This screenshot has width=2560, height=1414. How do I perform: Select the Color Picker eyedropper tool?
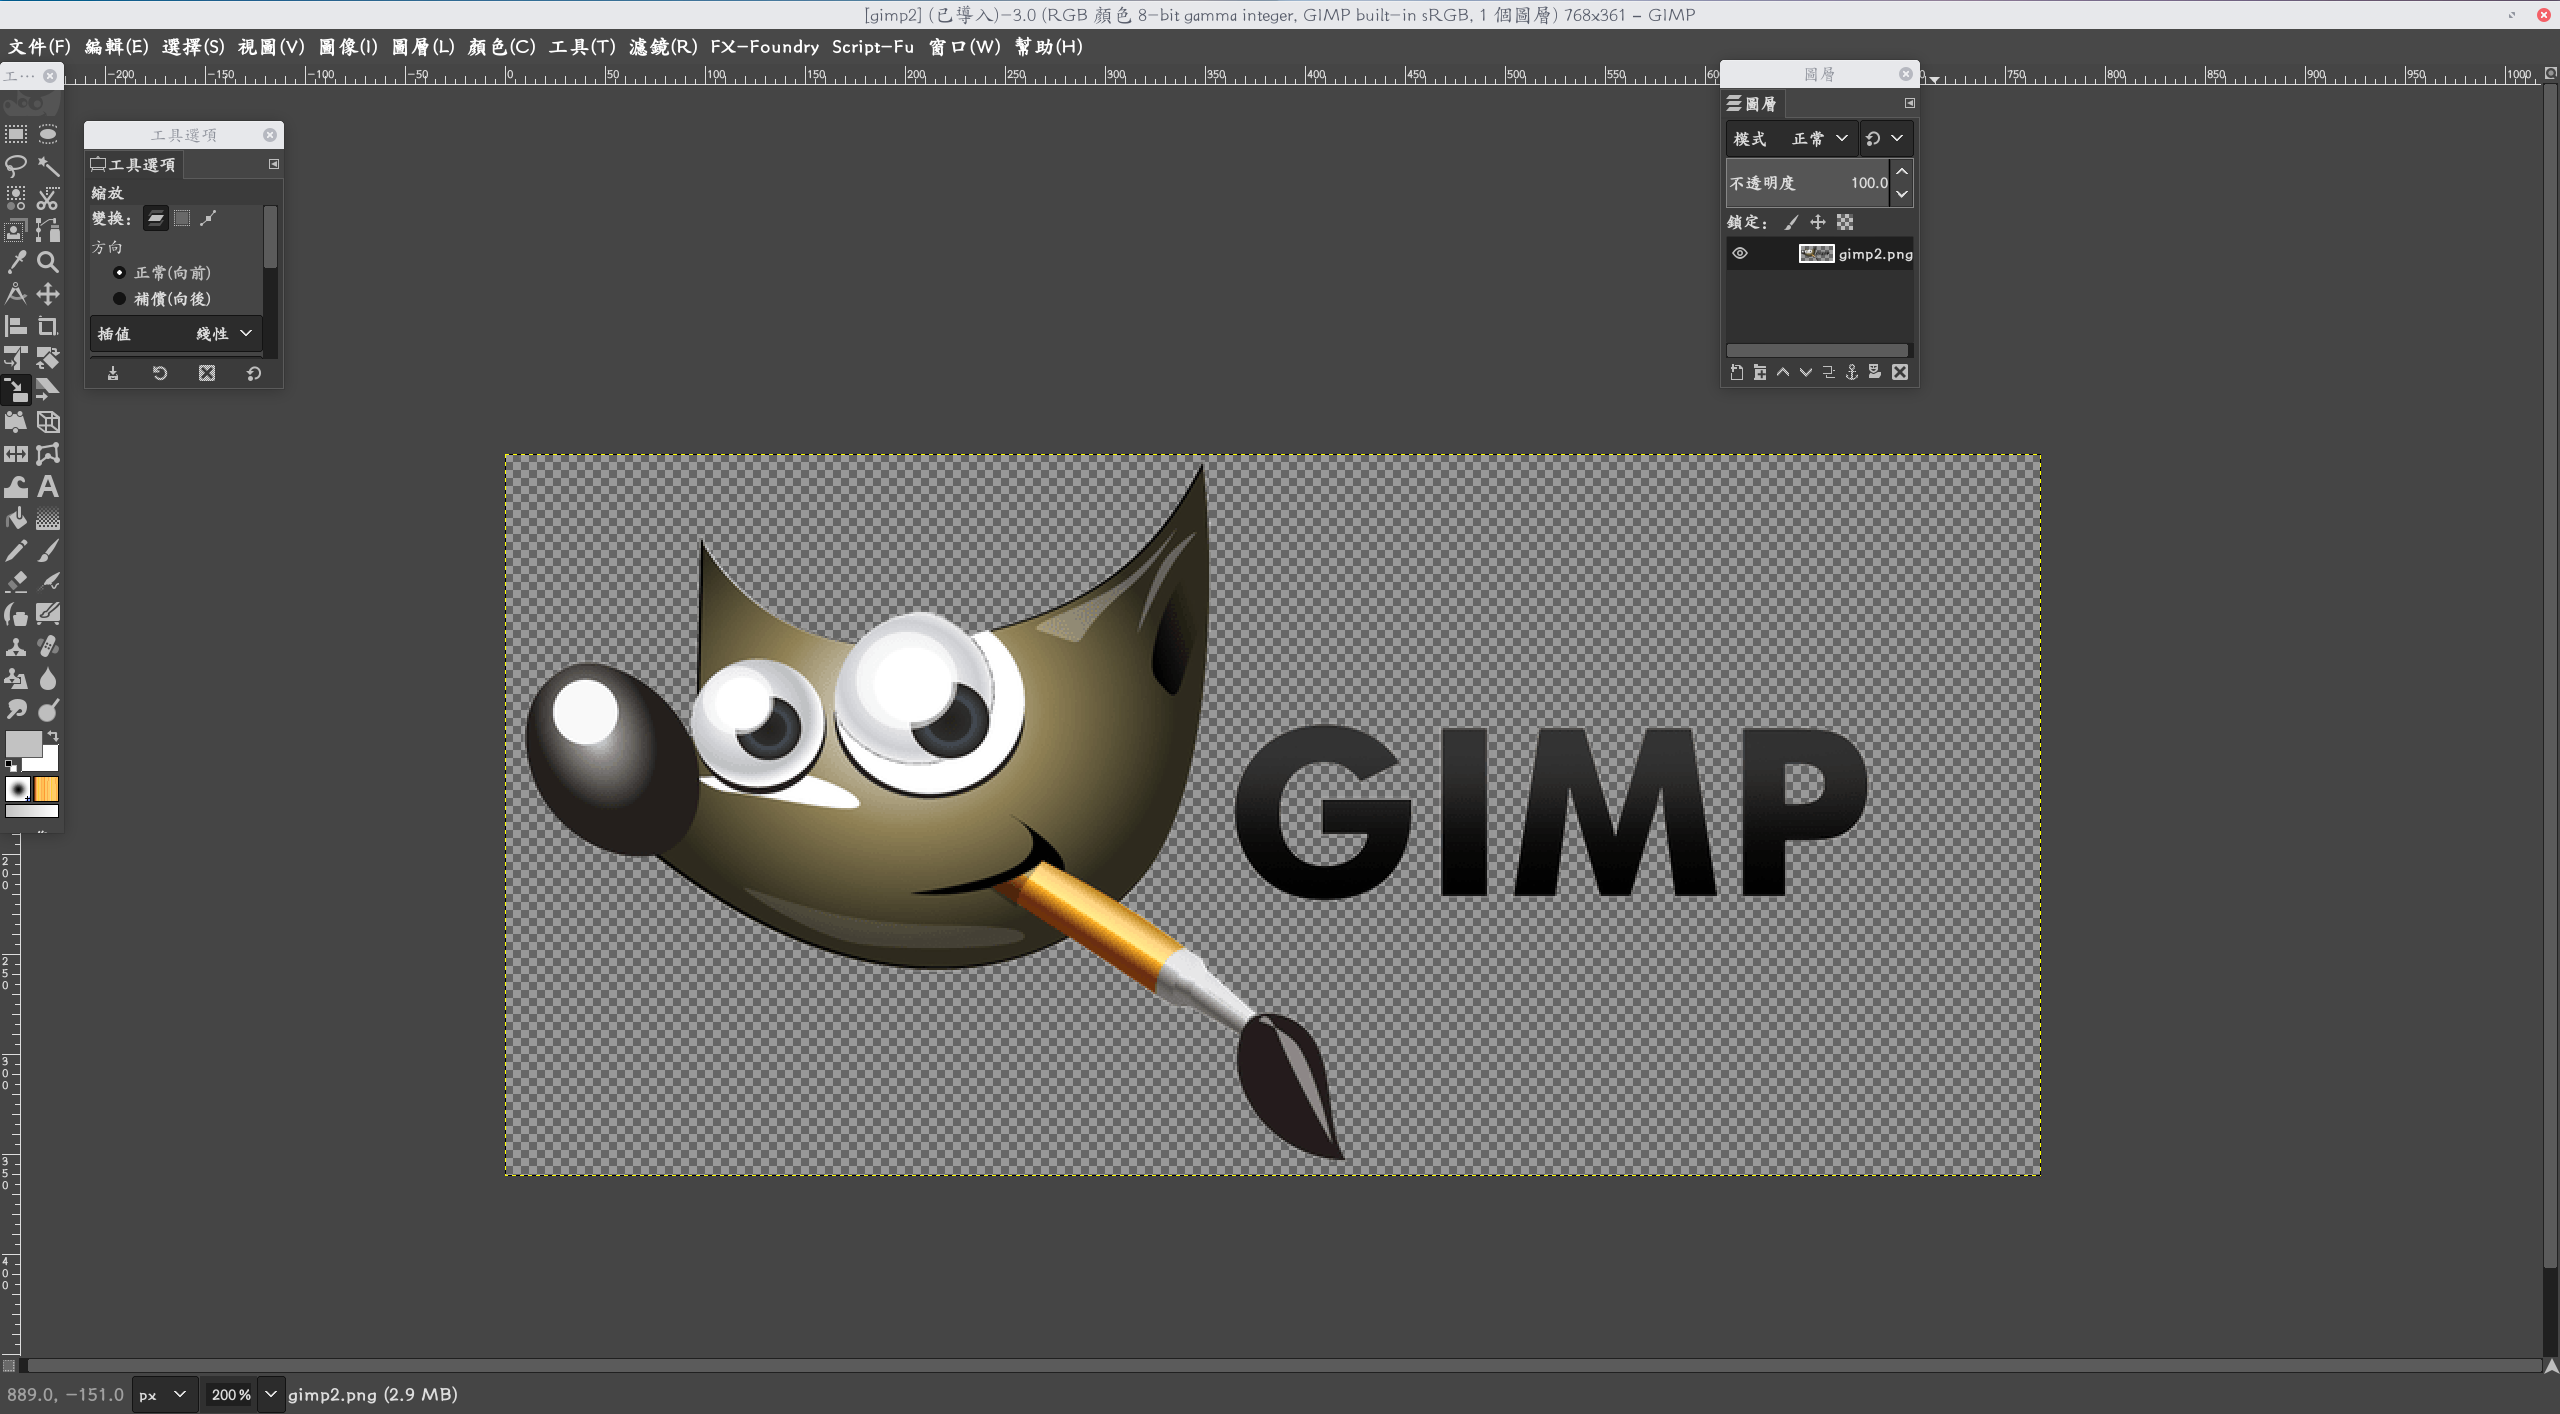pos(16,262)
